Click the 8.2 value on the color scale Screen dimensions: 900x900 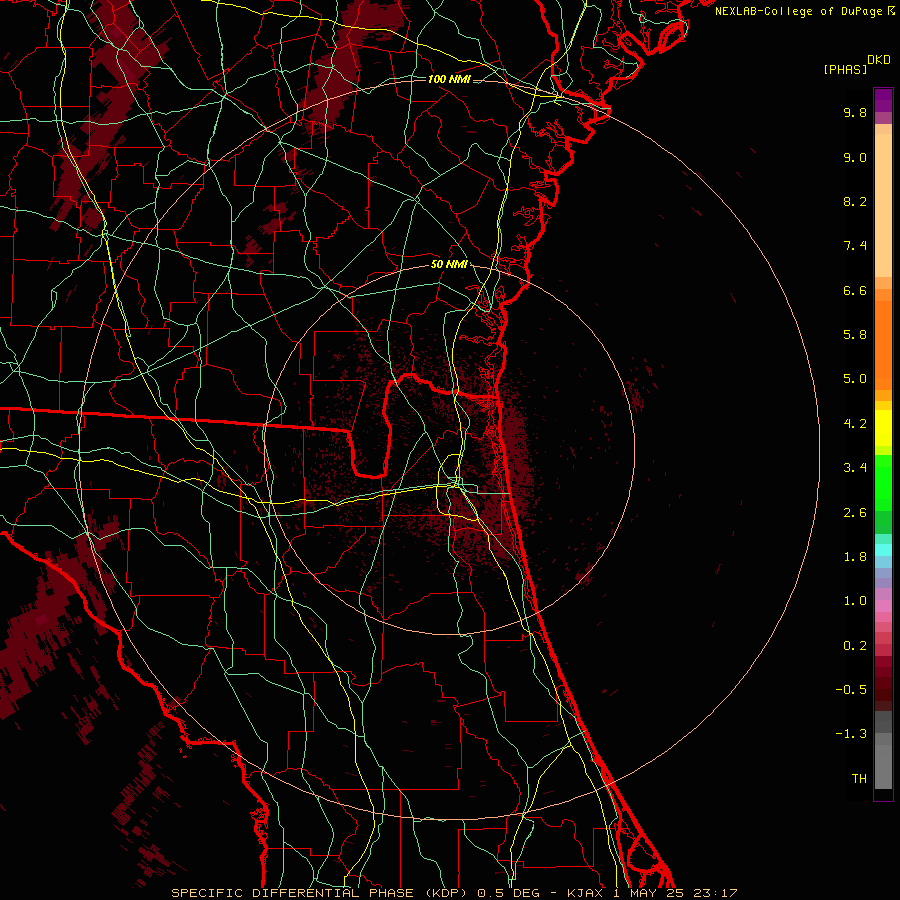(x=855, y=201)
